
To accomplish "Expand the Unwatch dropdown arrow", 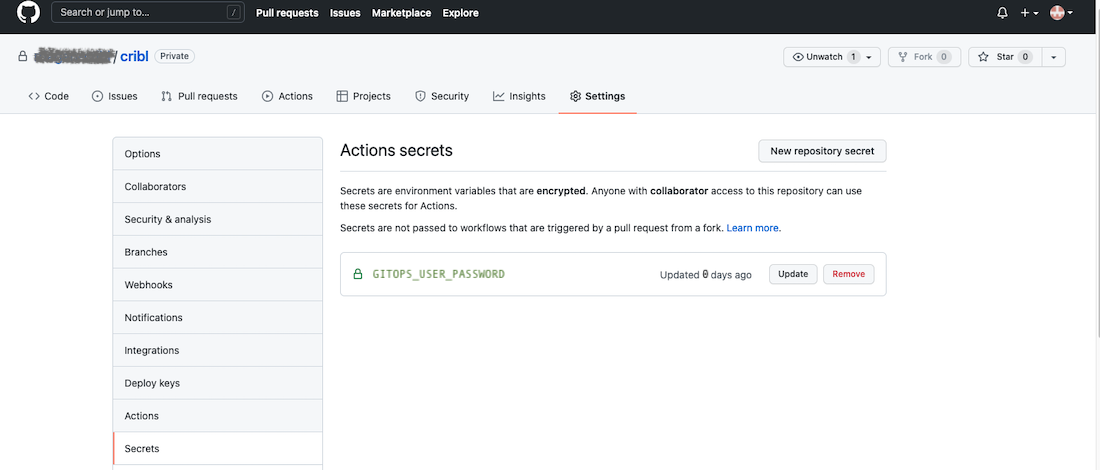I will pyautogui.click(x=870, y=57).
